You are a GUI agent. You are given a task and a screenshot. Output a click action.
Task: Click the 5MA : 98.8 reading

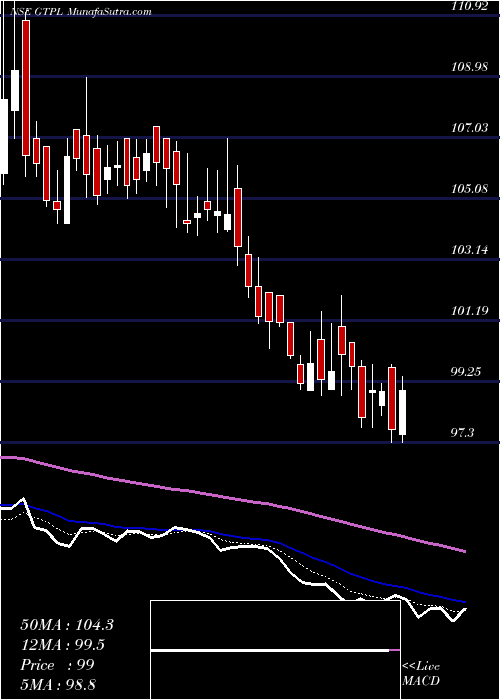(59, 684)
